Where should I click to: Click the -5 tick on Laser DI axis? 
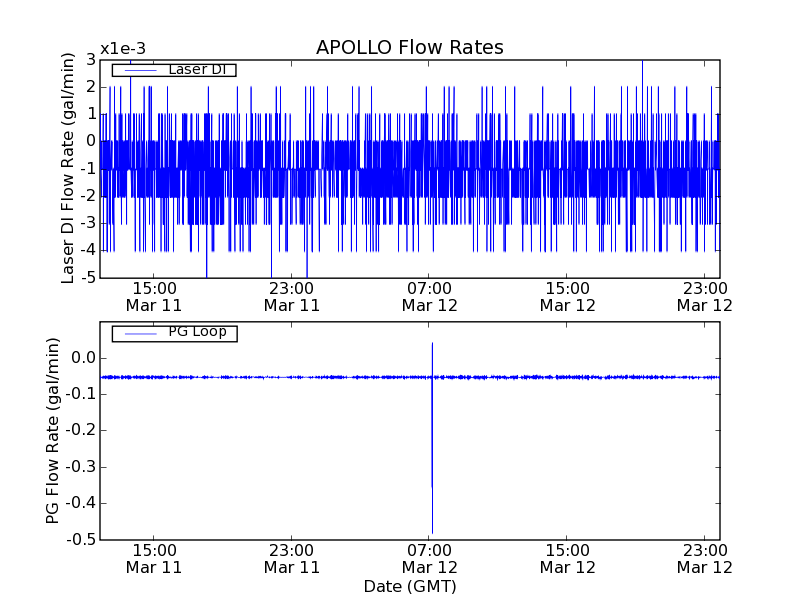[89, 278]
